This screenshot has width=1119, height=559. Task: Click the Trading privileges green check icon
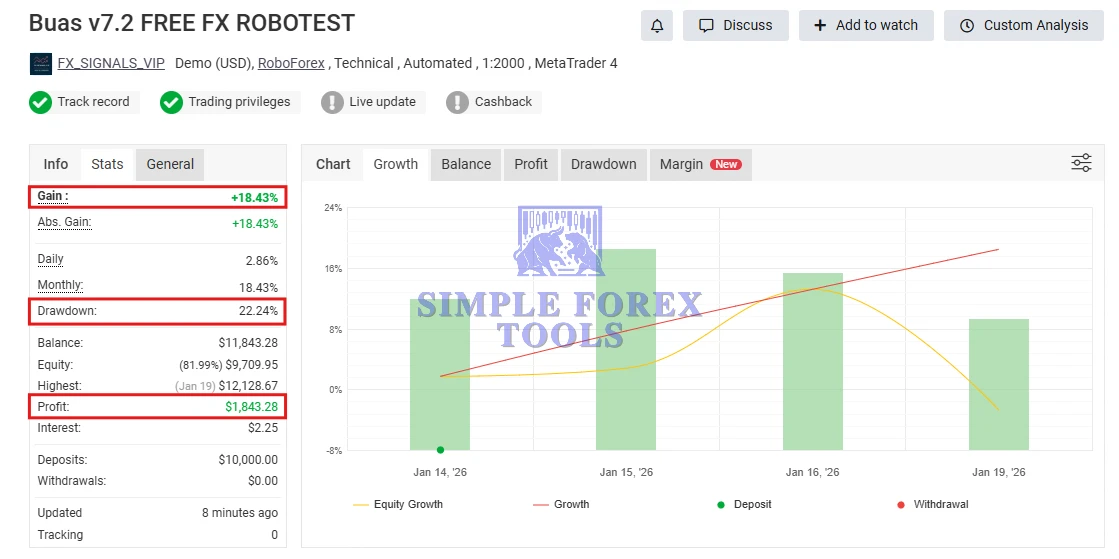pyautogui.click(x=171, y=102)
